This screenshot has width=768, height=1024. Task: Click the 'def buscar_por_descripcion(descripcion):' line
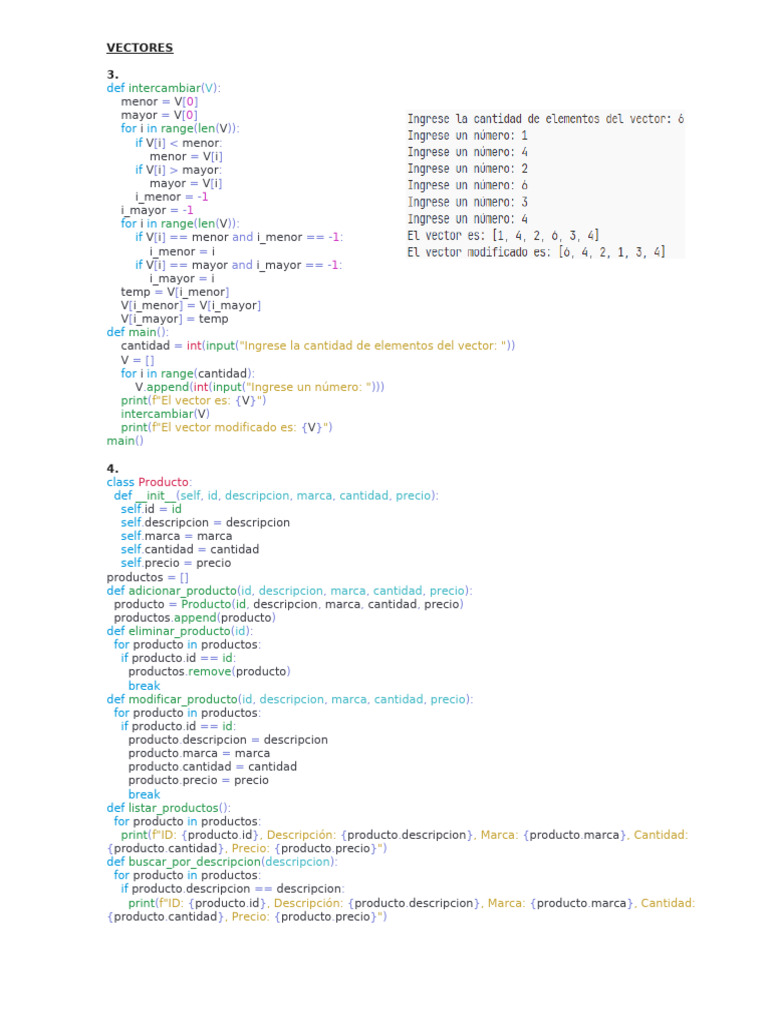click(x=222, y=862)
